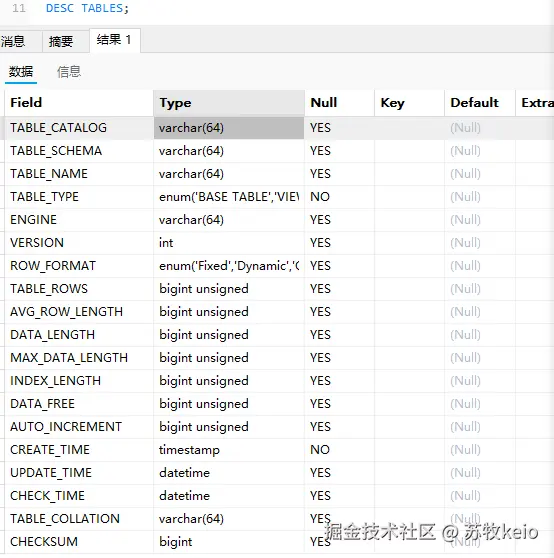Viewport: 554px width, 558px height.
Task: Select the TABLE_CATALOG field cell
Action: pos(79,128)
